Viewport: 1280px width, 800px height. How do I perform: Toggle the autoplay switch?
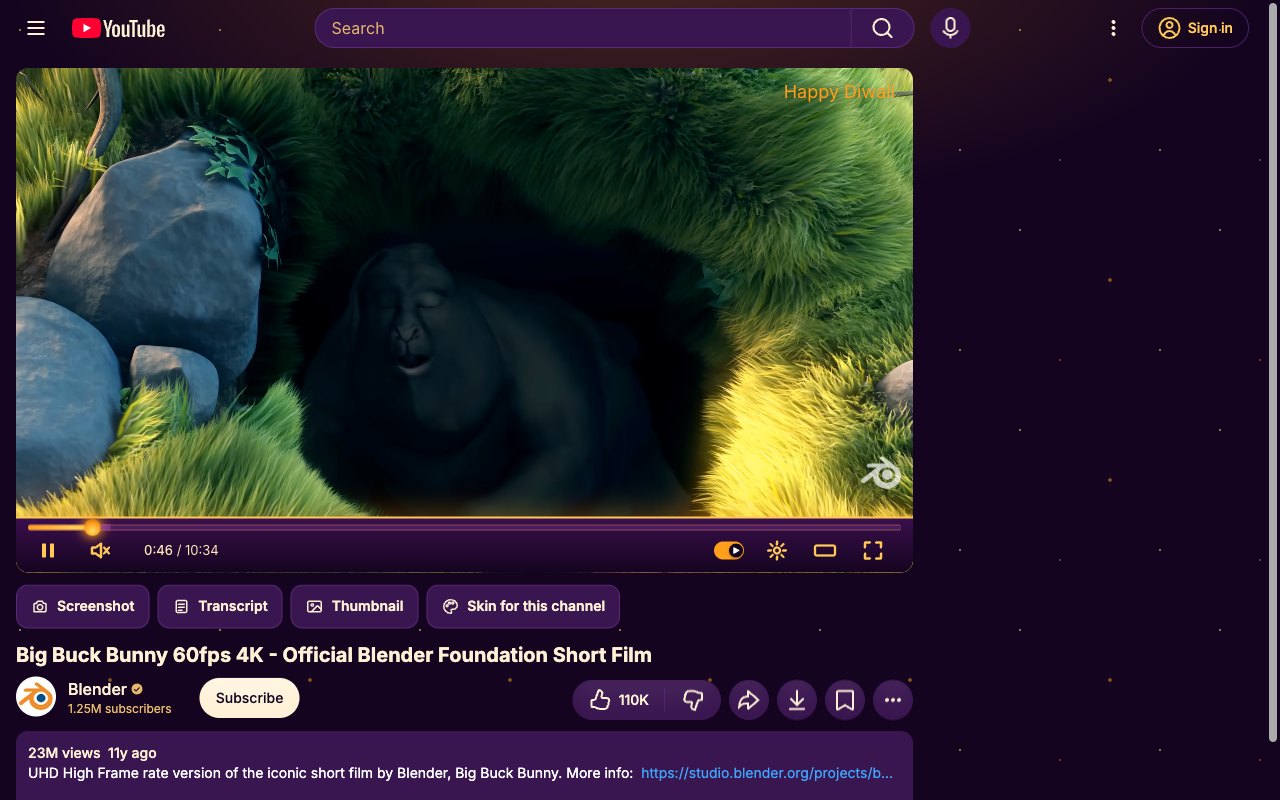[x=729, y=550]
